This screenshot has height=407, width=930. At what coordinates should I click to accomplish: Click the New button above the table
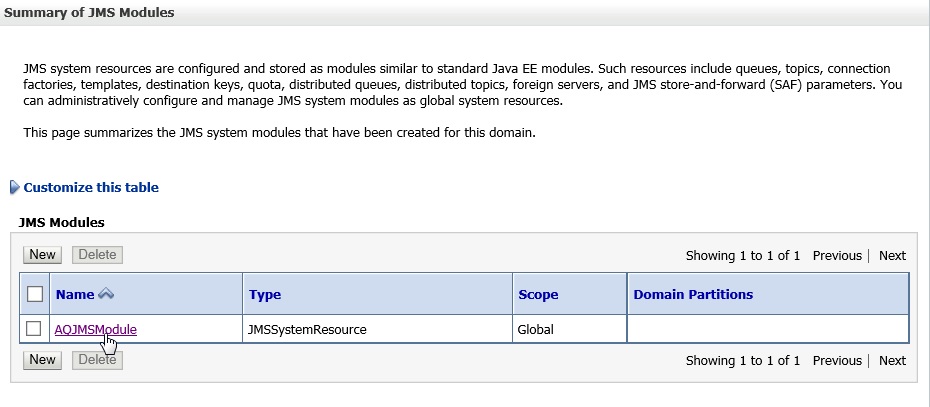42,255
